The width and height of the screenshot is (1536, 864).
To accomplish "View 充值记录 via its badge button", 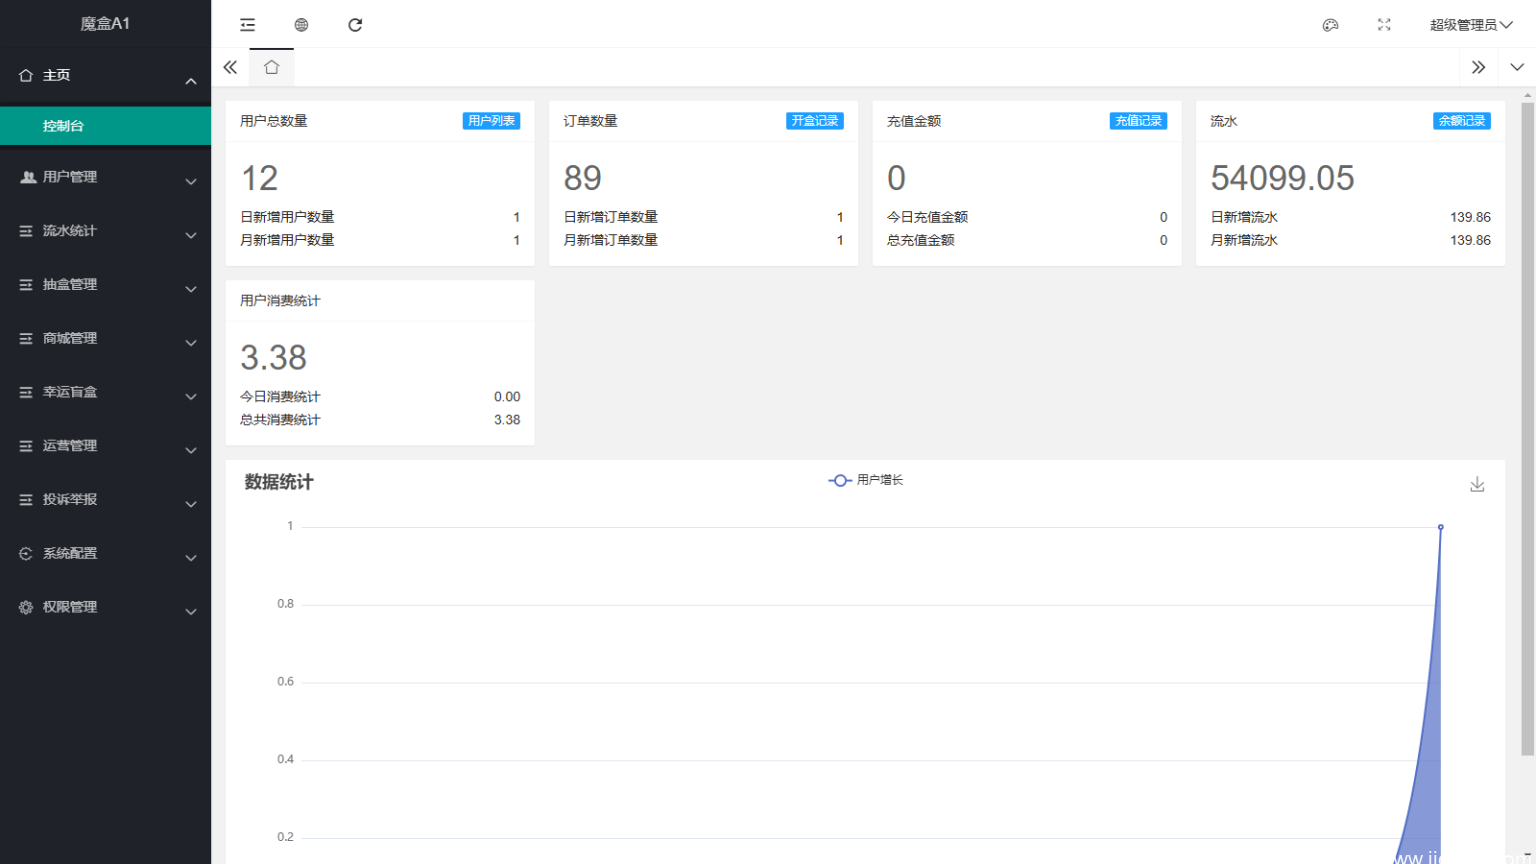I will pyautogui.click(x=1139, y=120).
